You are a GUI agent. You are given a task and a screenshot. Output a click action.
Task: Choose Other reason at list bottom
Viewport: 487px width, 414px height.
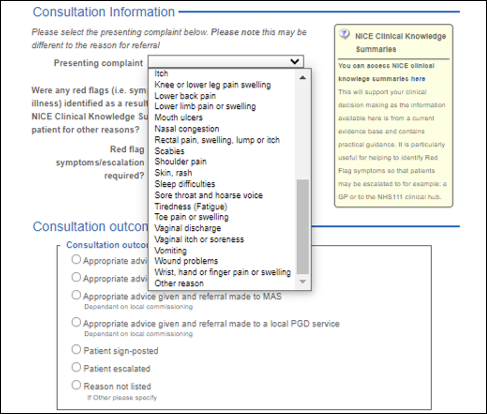179,283
